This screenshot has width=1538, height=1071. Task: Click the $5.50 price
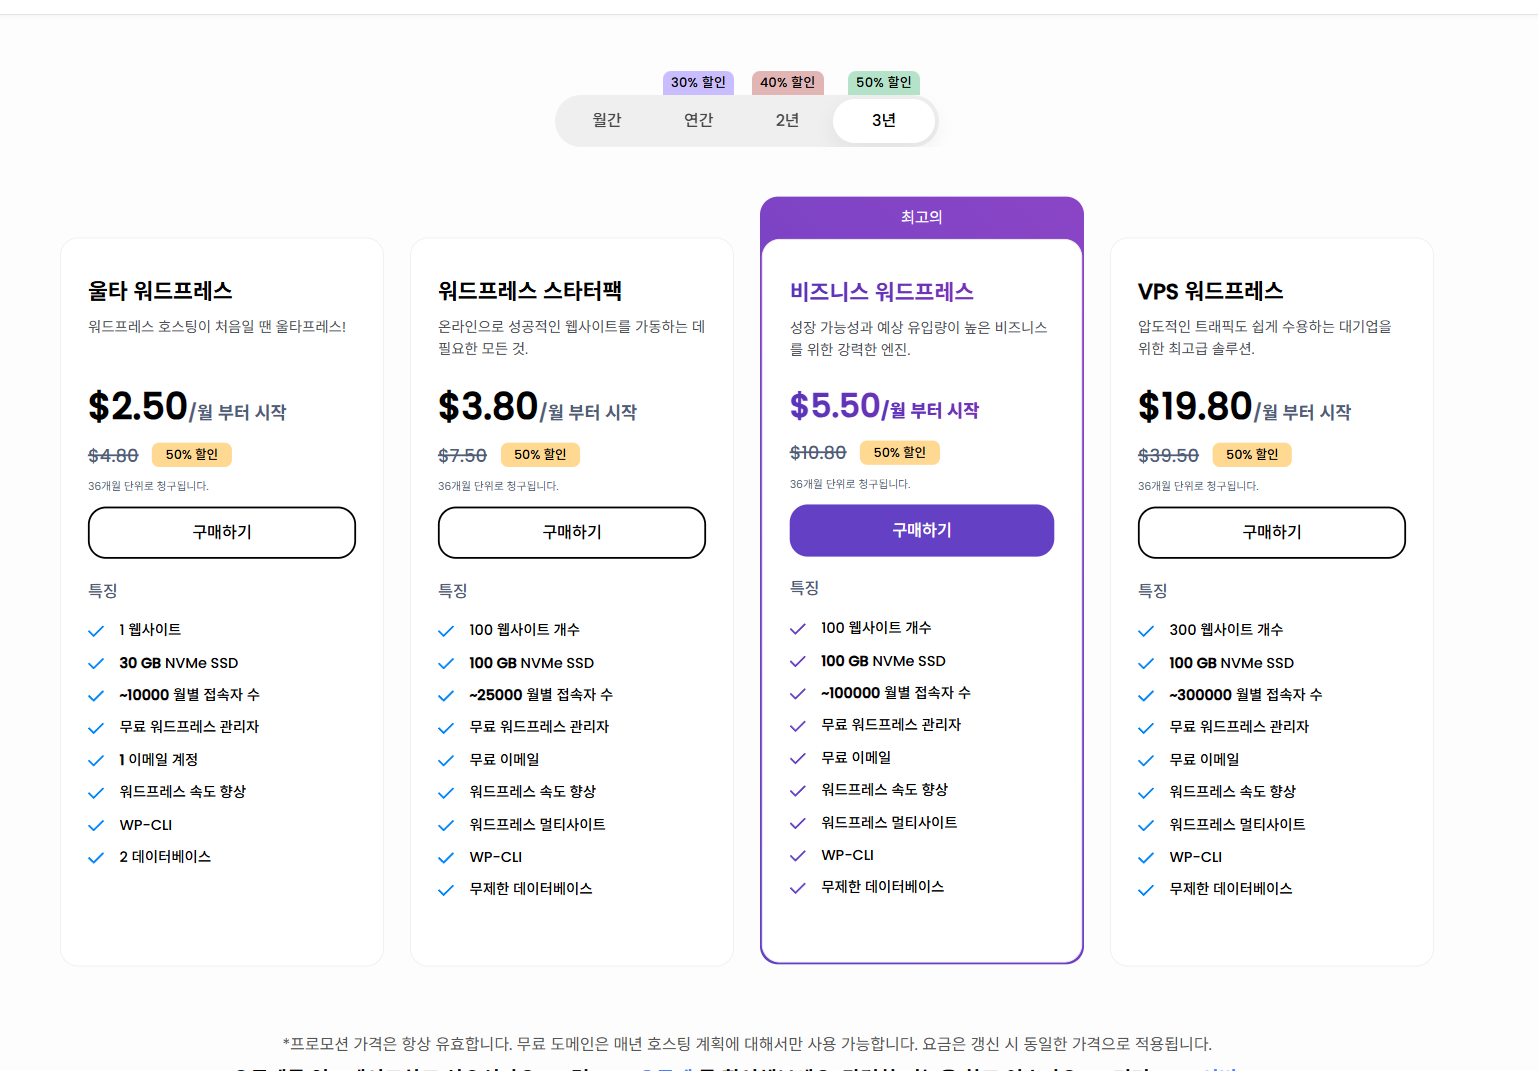click(835, 405)
